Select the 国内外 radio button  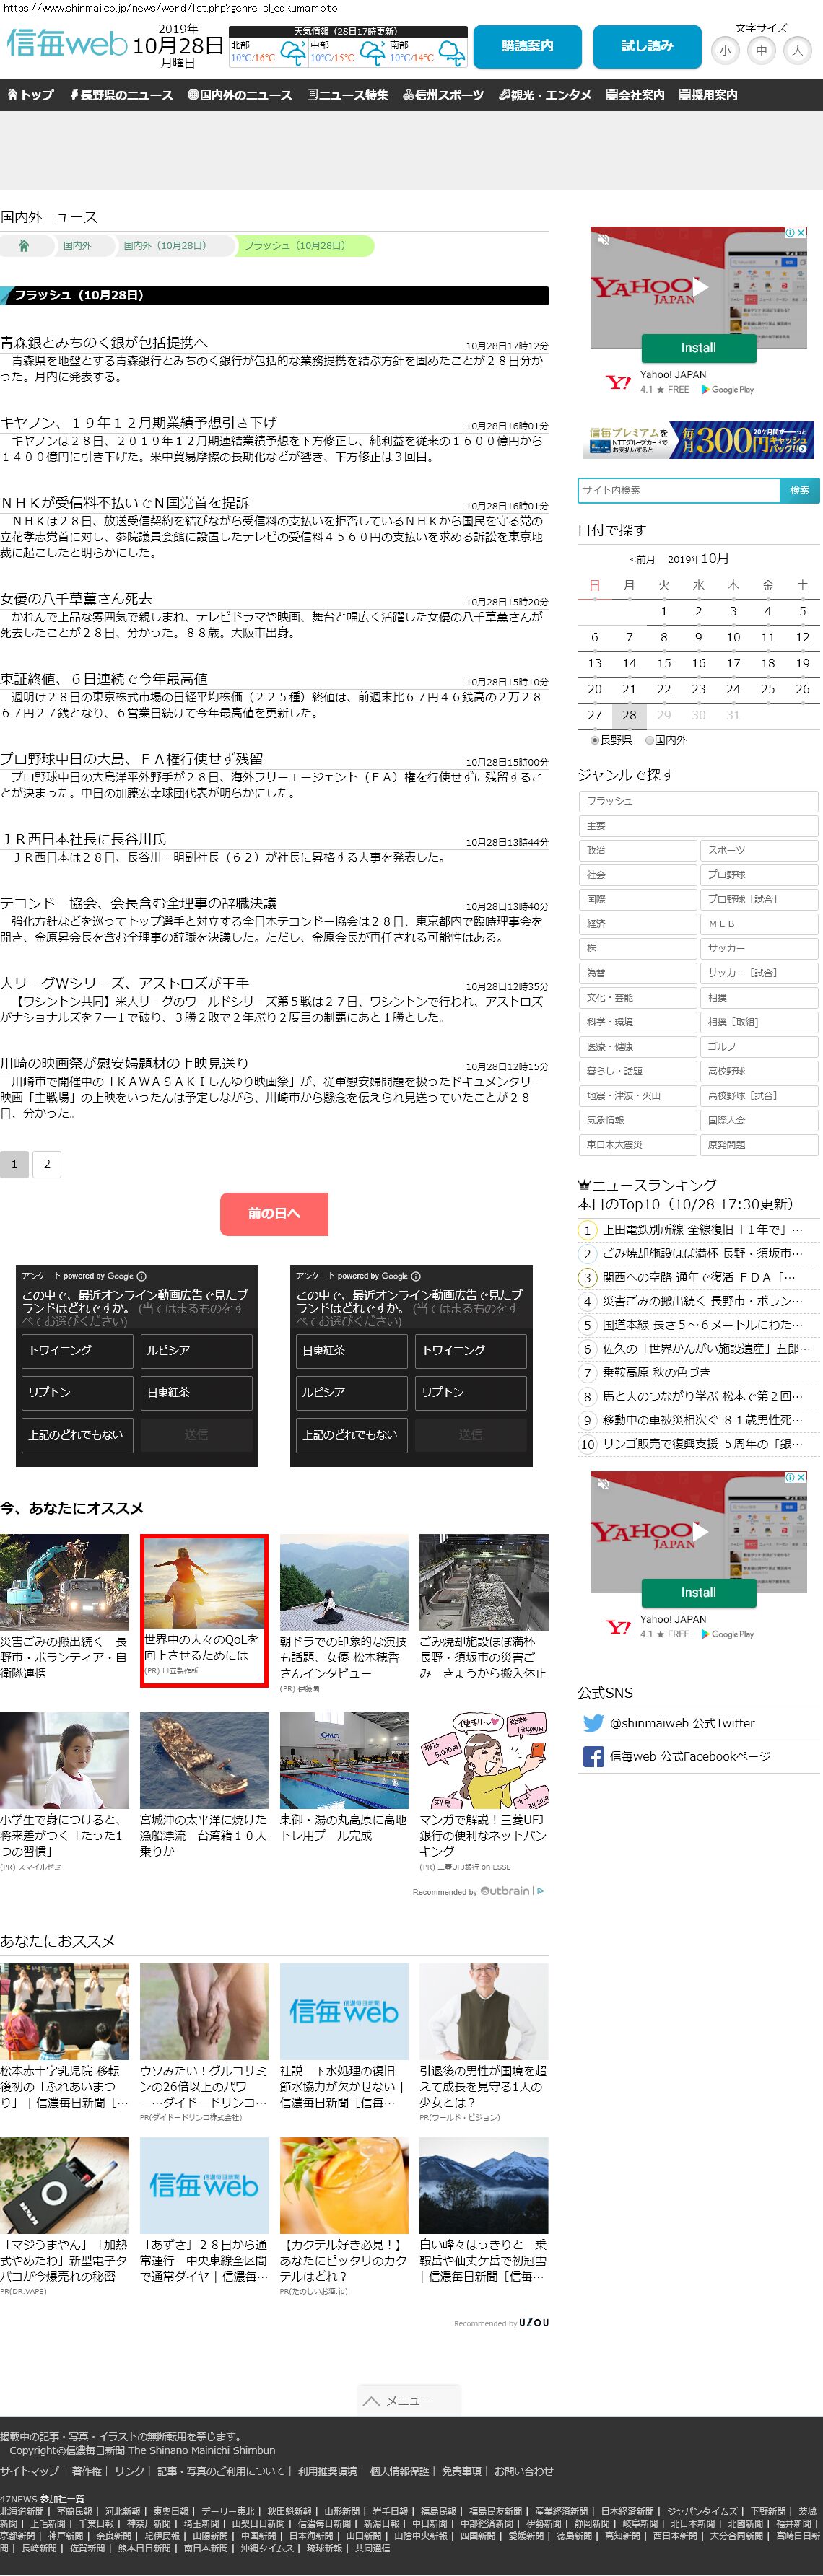(649, 740)
